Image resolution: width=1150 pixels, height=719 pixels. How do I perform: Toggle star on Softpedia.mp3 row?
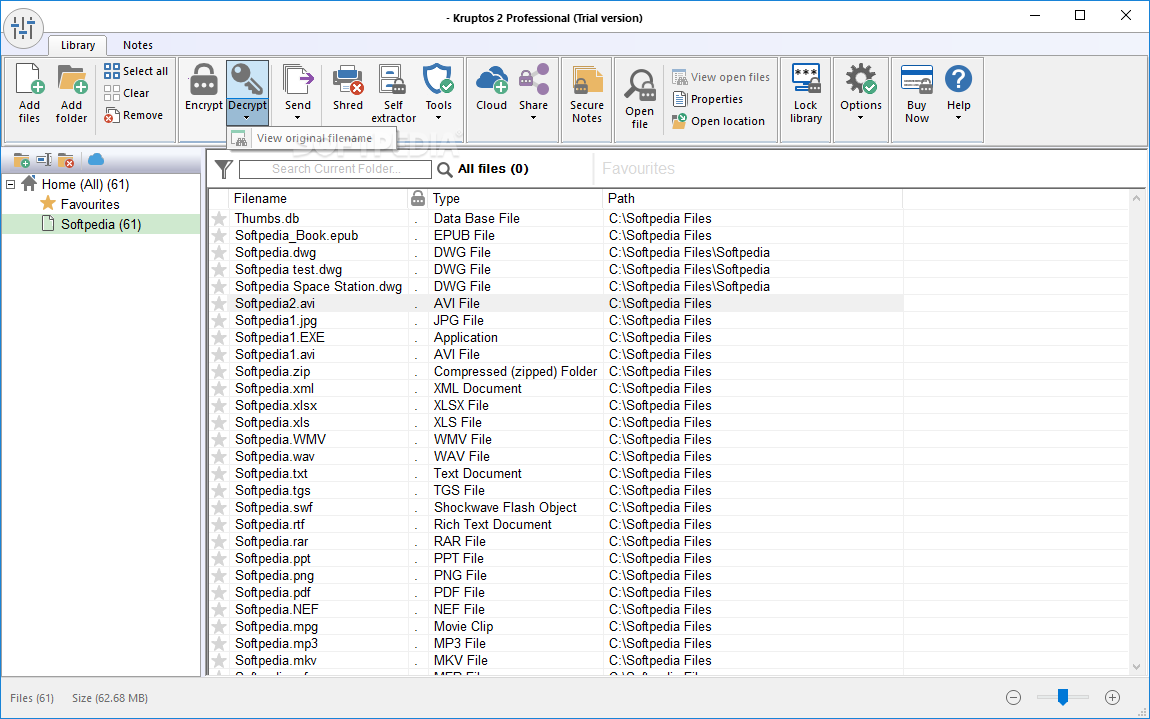coord(219,643)
